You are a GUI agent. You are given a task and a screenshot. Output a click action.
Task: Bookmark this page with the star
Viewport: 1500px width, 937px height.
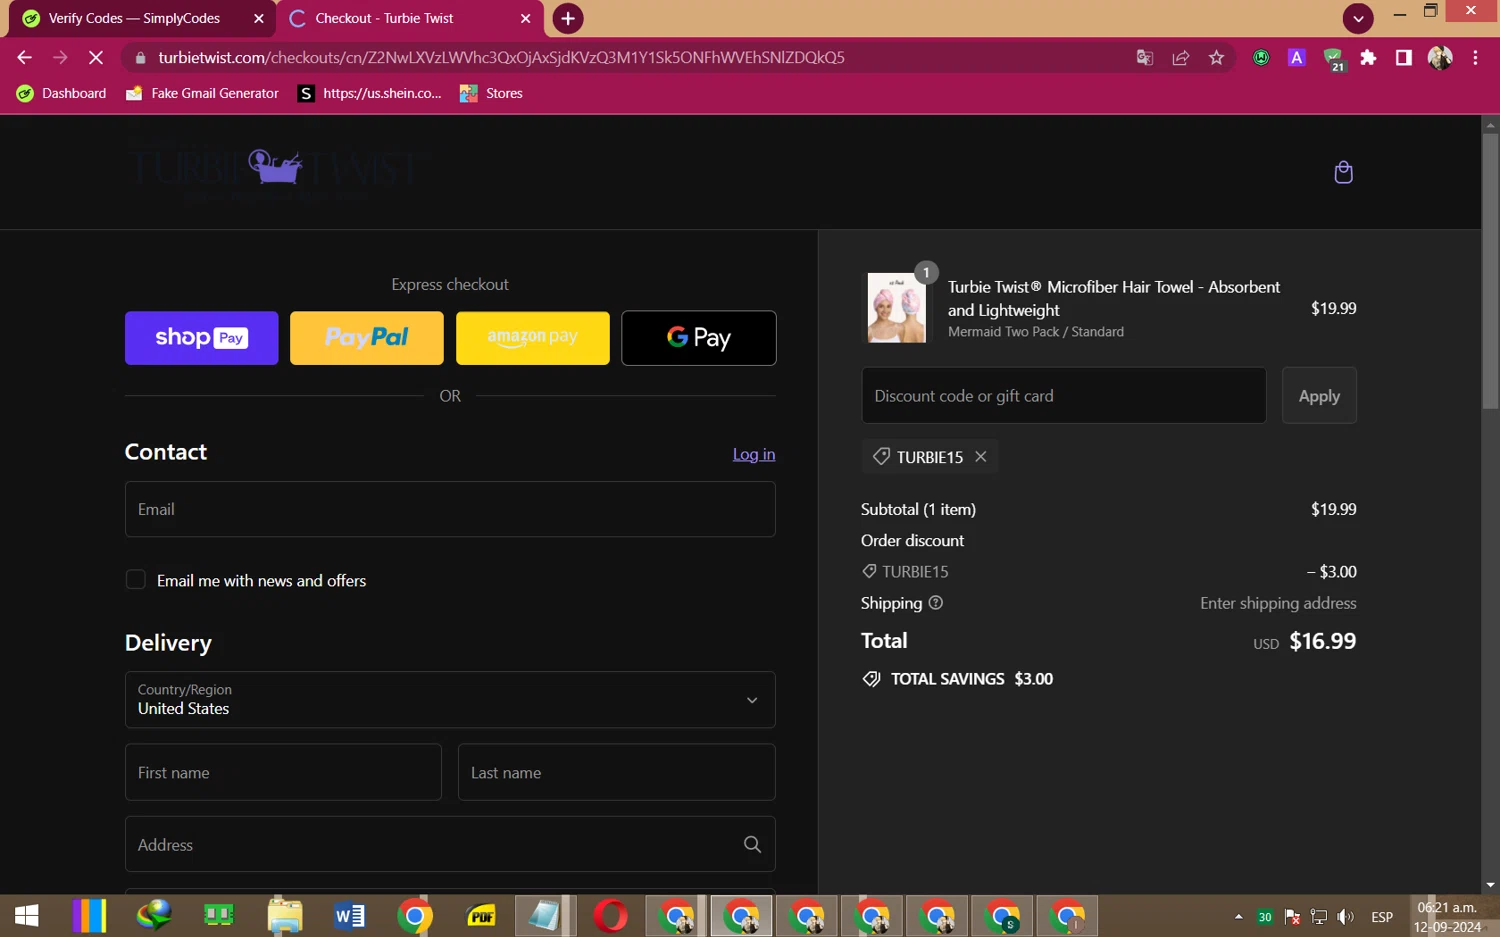click(x=1216, y=58)
